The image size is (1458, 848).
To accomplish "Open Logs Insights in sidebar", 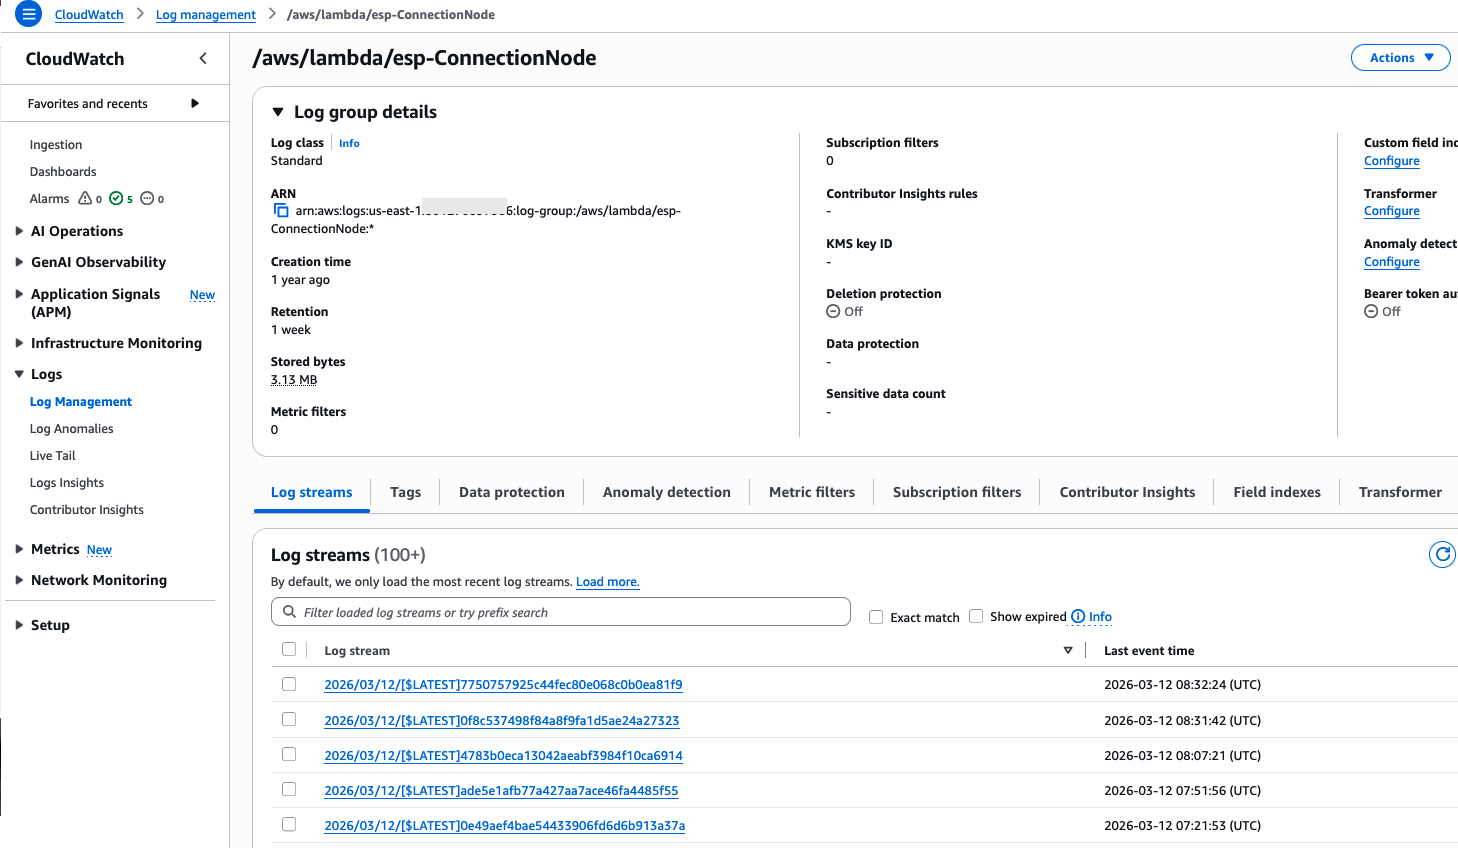I will pos(67,483).
